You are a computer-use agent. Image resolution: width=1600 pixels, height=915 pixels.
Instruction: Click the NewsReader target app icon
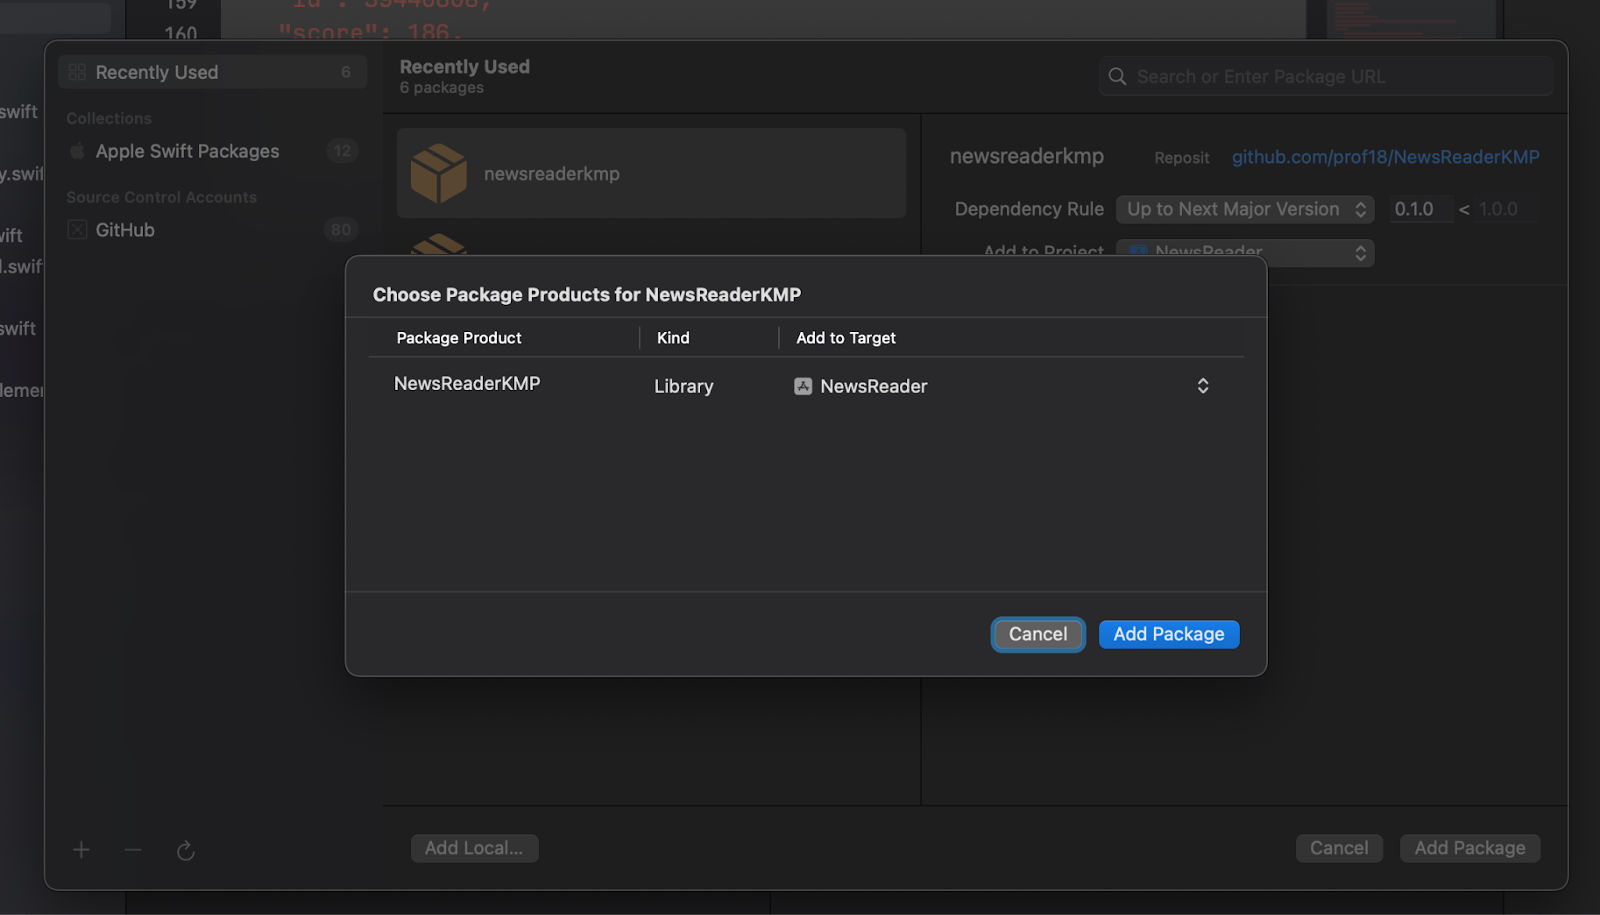click(x=803, y=386)
